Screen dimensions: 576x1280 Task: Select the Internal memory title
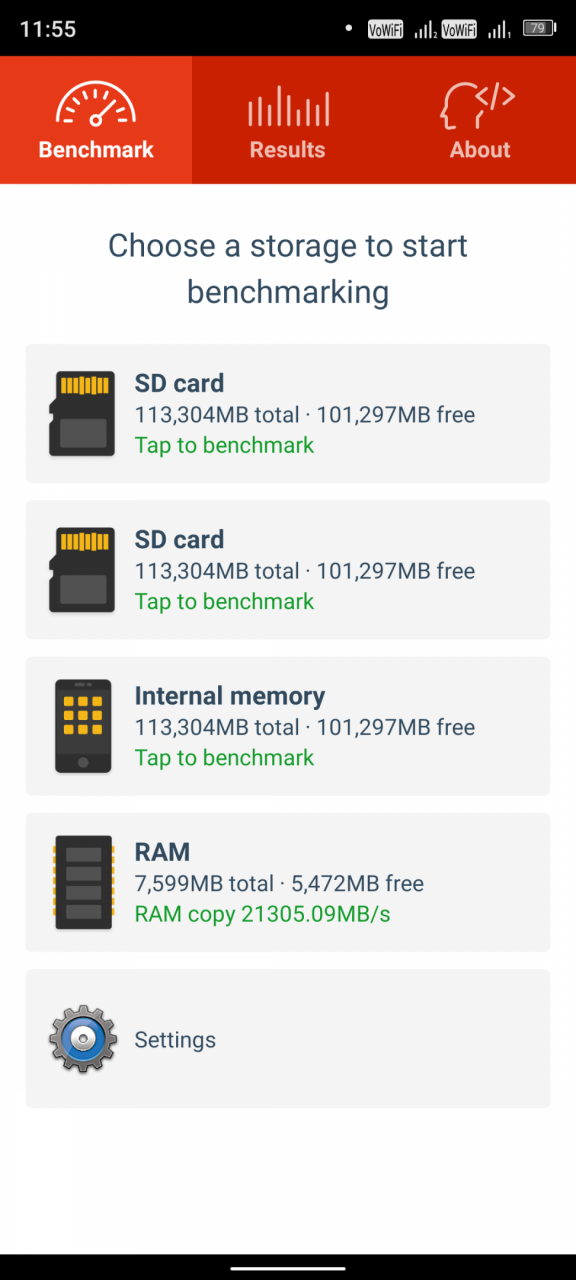230,696
